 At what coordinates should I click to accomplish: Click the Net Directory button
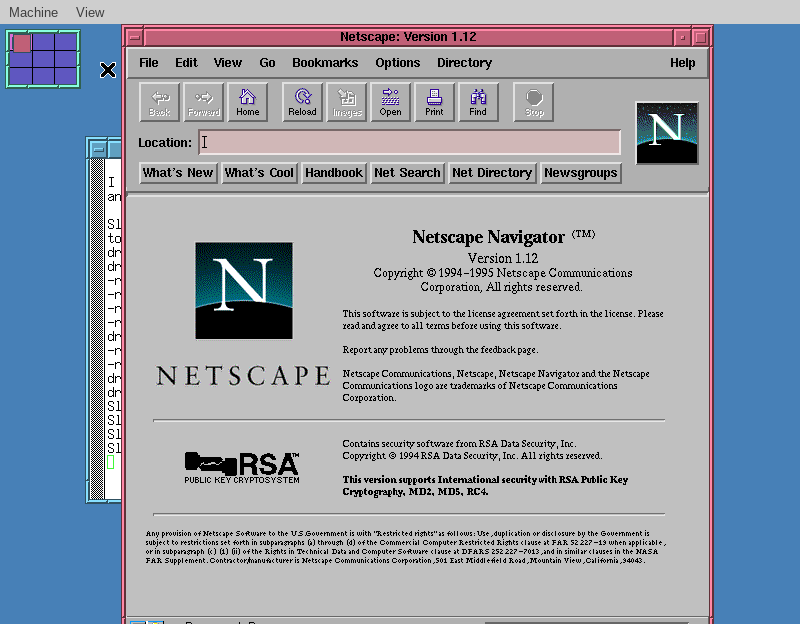coord(492,173)
